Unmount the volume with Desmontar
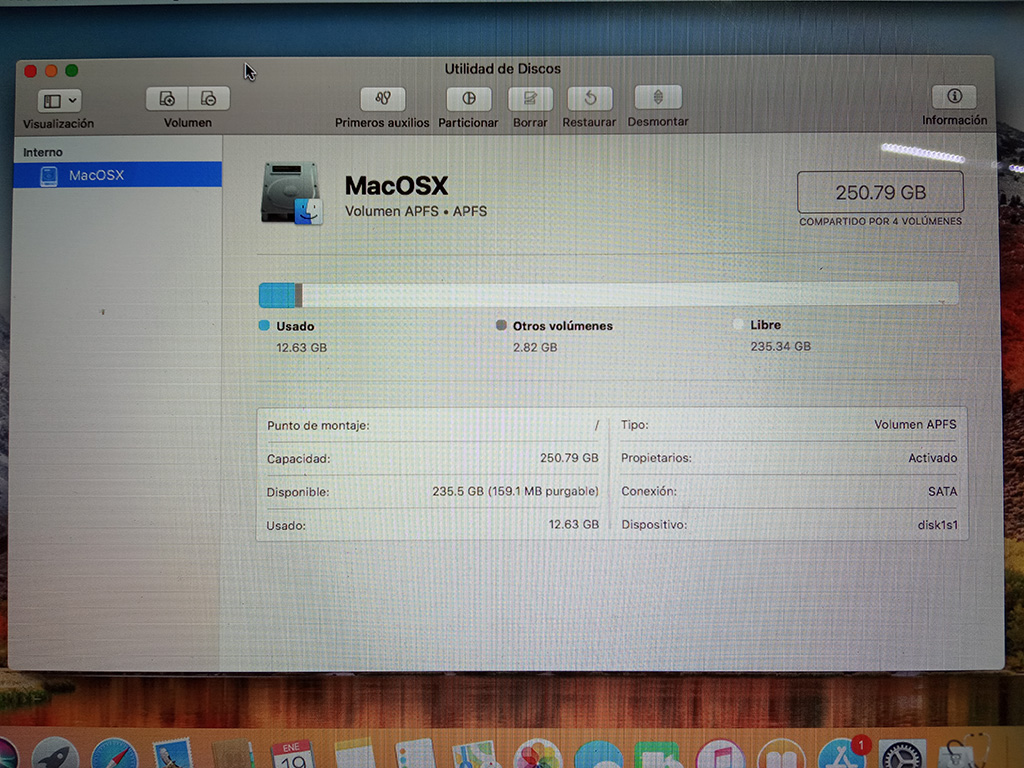The height and width of the screenshot is (768, 1024). click(658, 97)
